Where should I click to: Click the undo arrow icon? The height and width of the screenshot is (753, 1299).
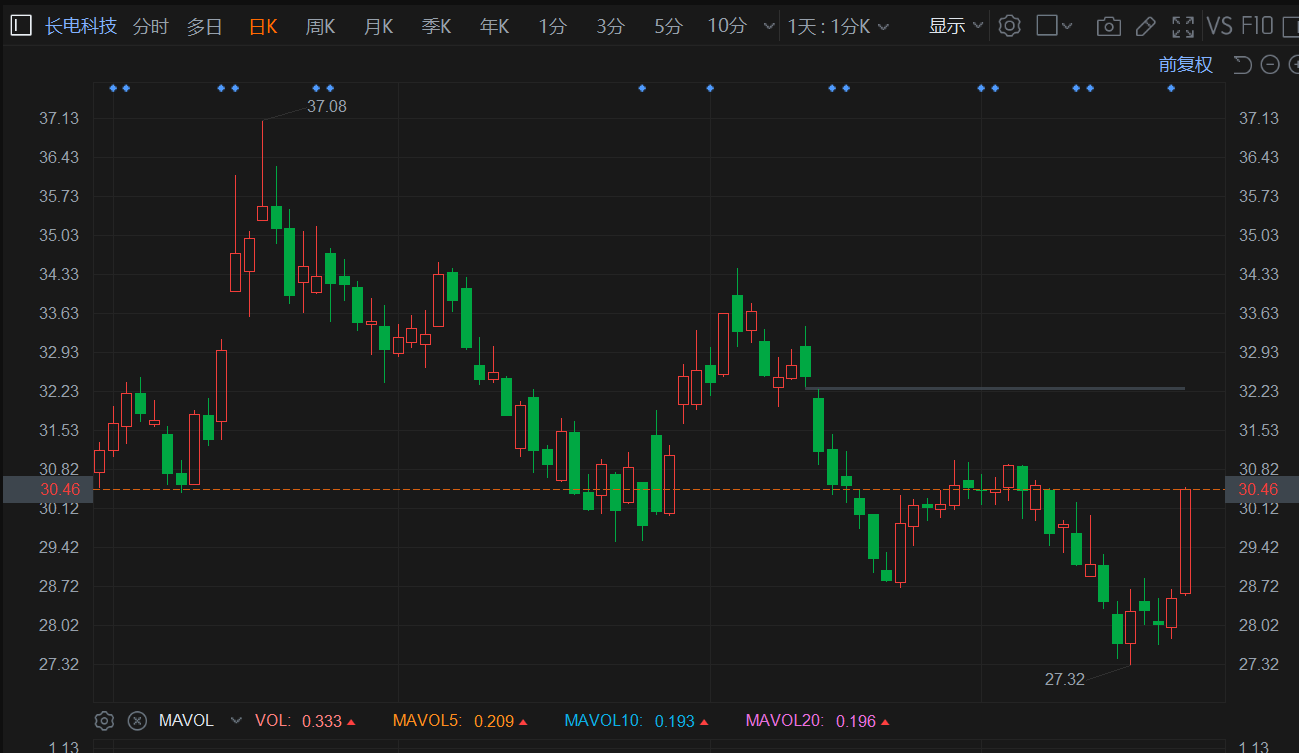1242,65
